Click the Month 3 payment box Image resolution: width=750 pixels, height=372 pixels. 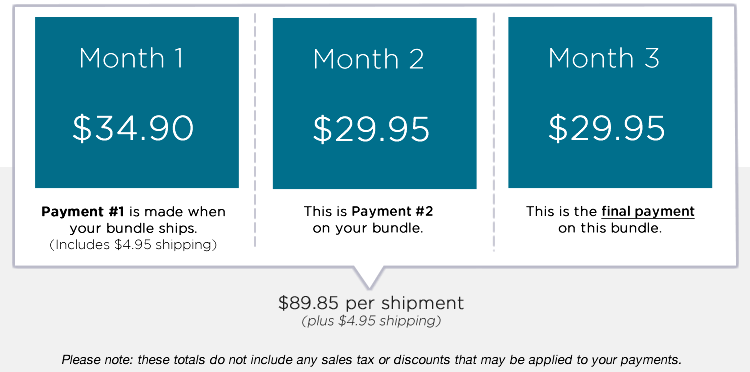tap(610, 102)
